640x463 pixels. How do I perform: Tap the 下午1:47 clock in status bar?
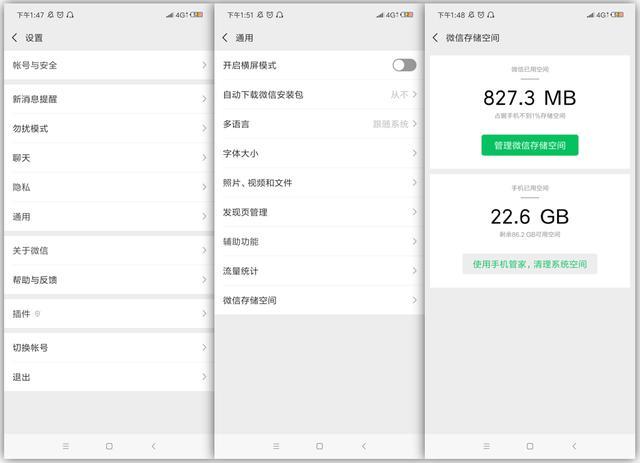pos(30,15)
